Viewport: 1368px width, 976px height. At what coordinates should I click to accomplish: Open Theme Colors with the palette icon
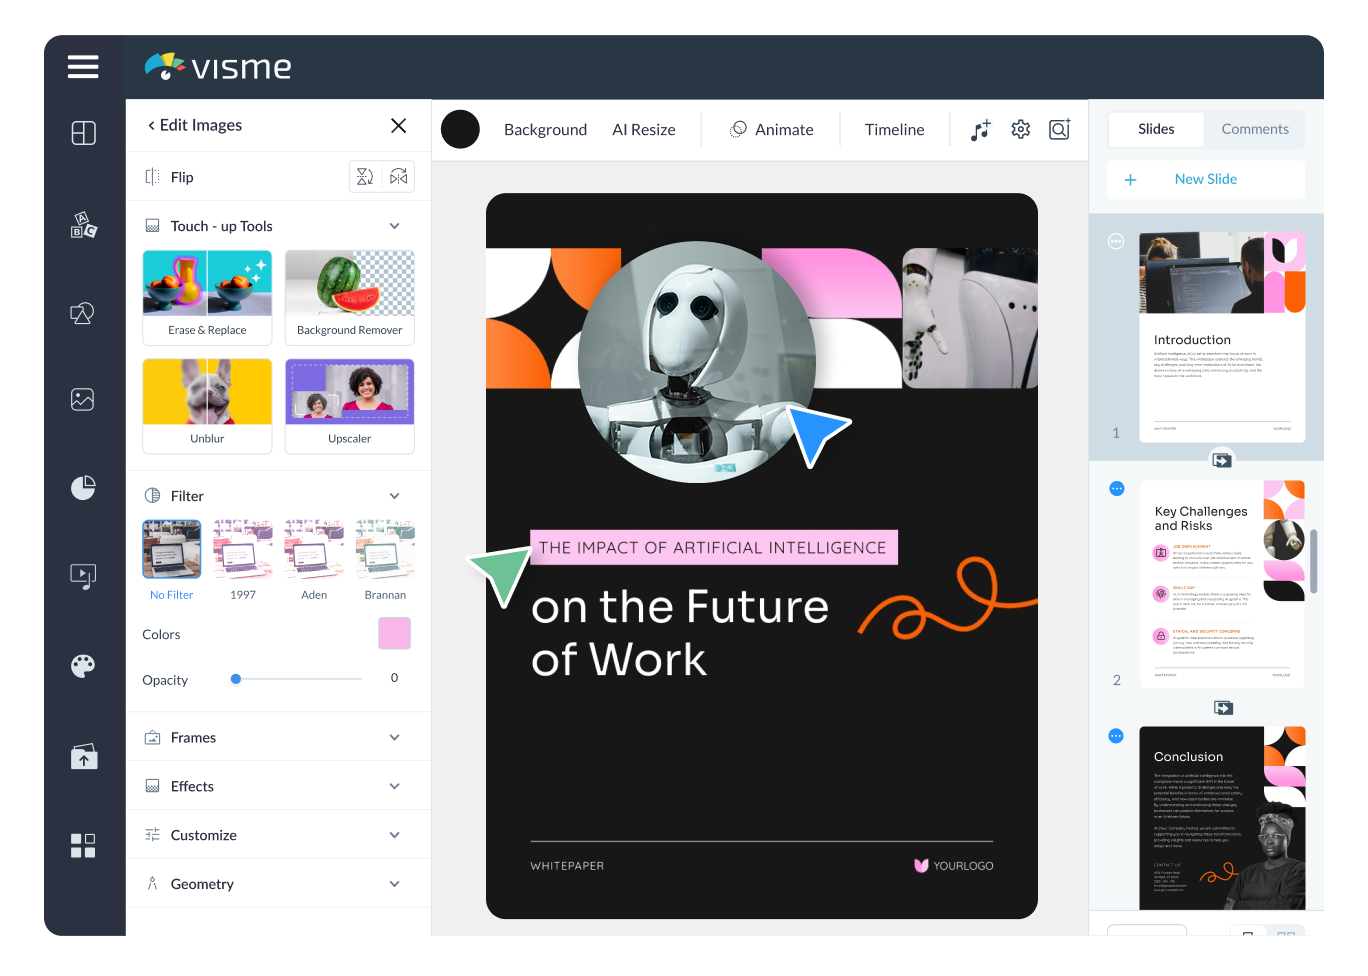(x=84, y=666)
